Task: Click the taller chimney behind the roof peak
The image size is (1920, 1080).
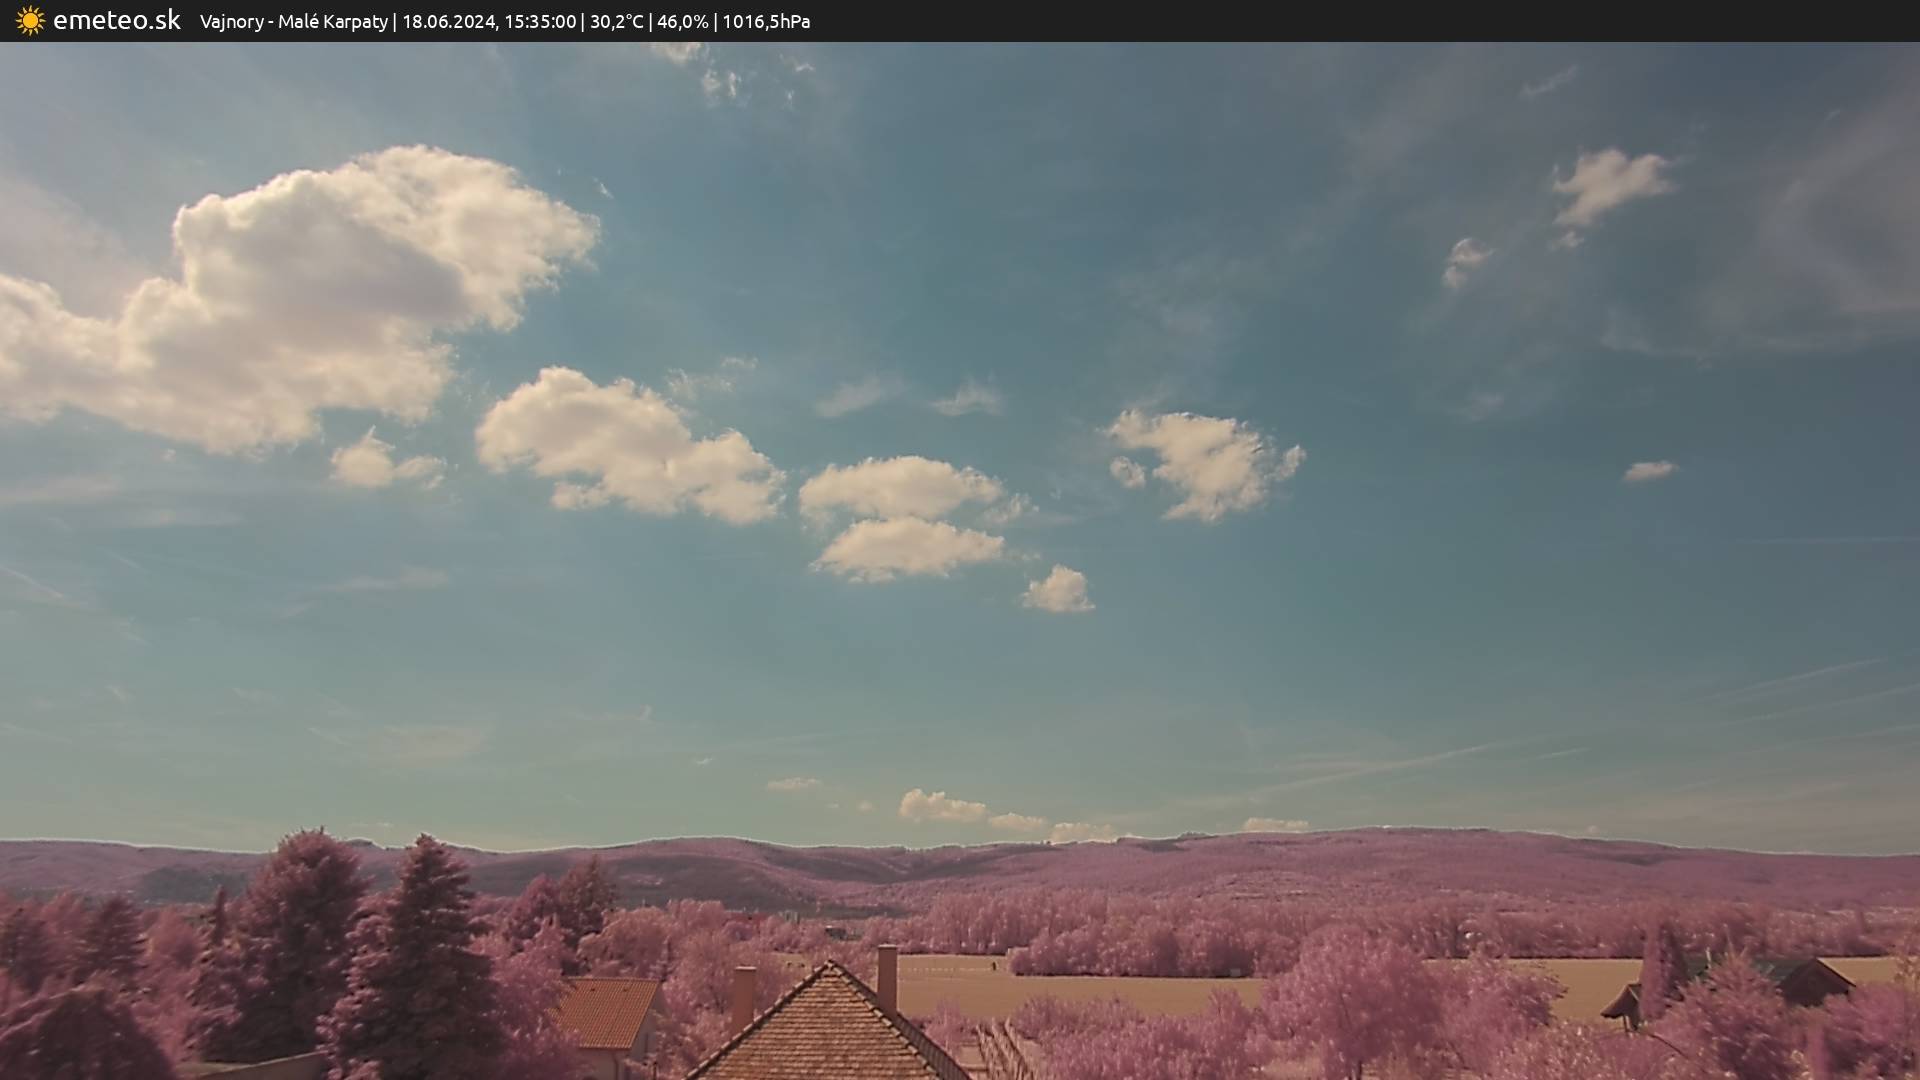Action: (887, 975)
